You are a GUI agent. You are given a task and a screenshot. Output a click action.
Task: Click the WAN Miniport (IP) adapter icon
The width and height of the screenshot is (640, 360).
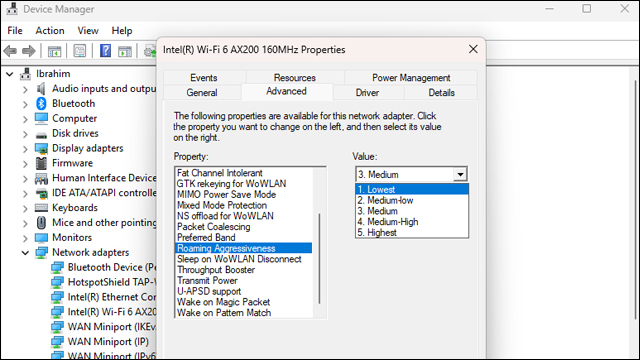57,342
